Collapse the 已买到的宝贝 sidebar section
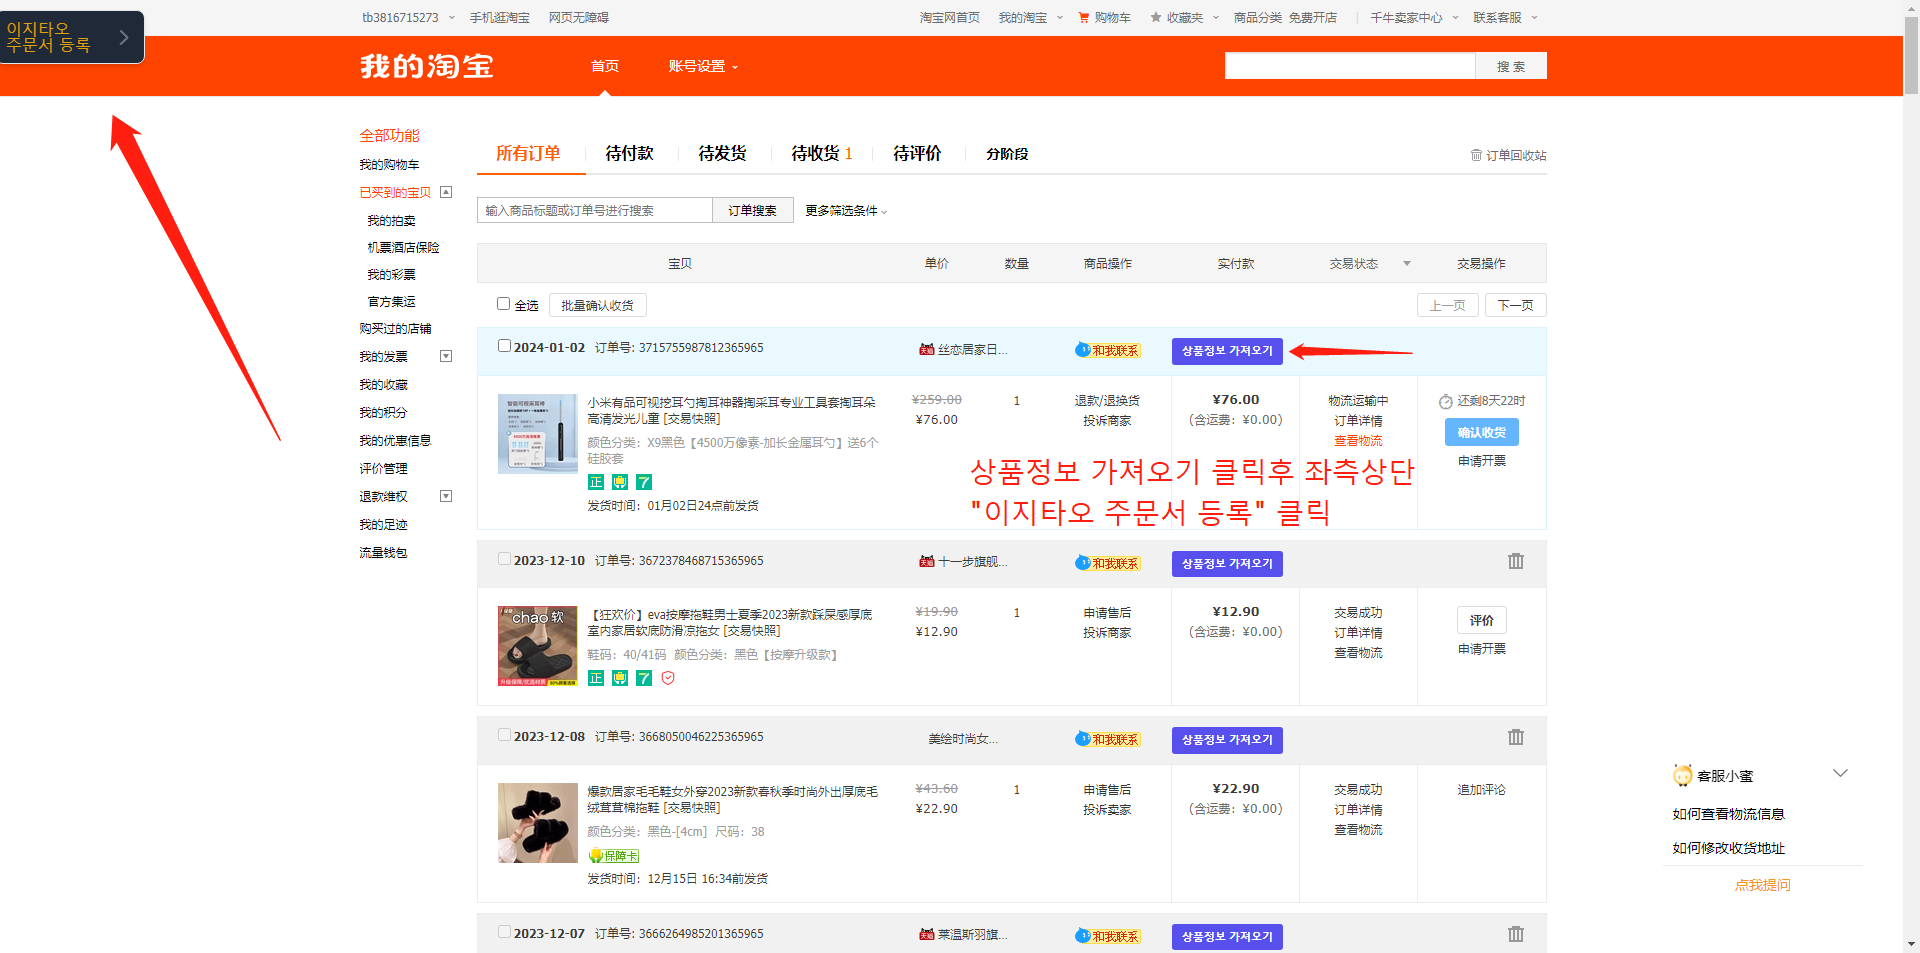The height and width of the screenshot is (953, 1920). pos(446,192)
